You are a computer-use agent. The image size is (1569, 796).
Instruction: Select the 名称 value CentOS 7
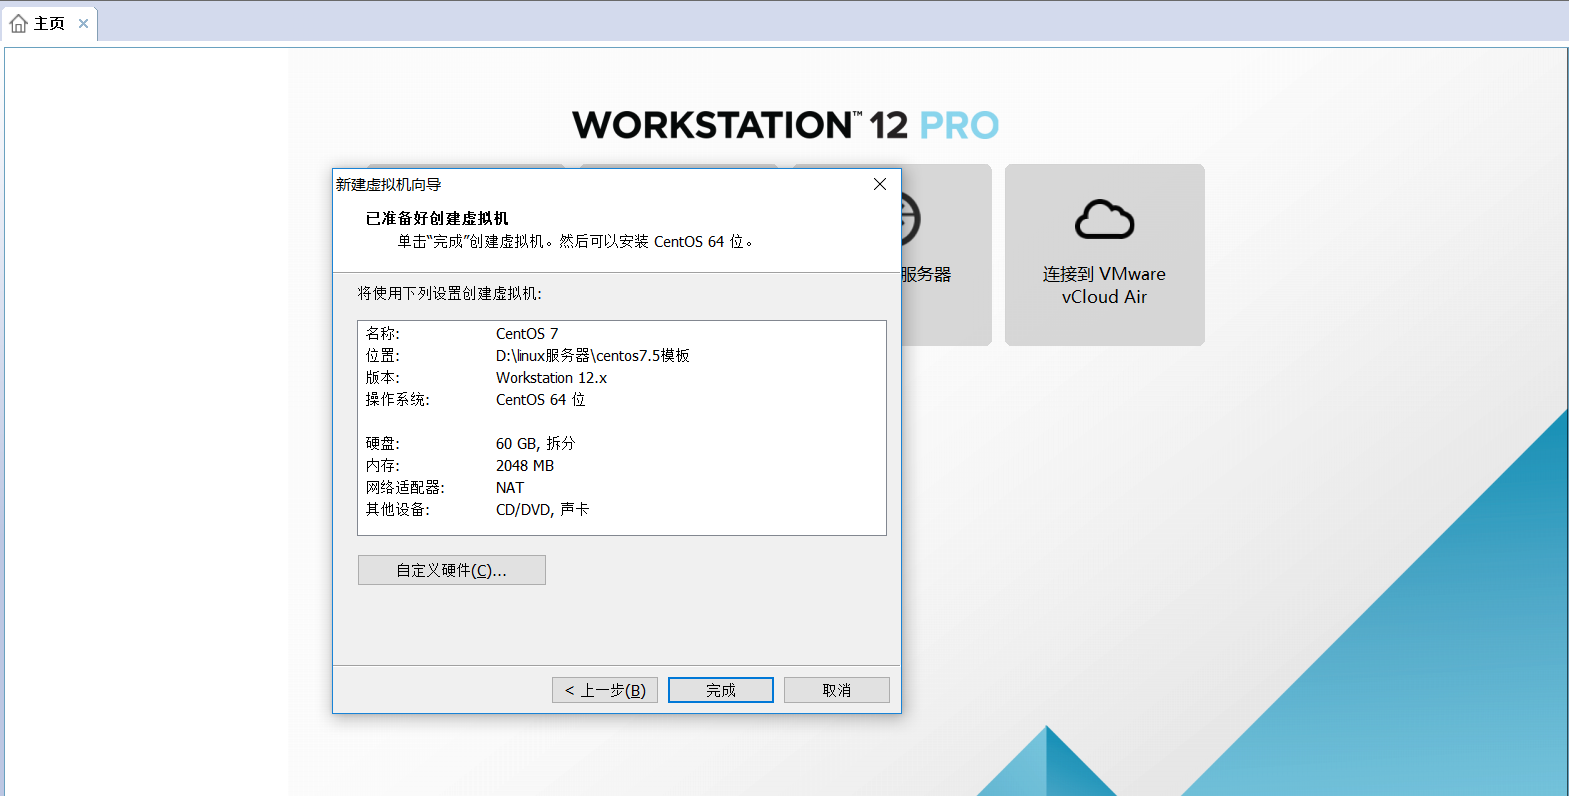527,334
